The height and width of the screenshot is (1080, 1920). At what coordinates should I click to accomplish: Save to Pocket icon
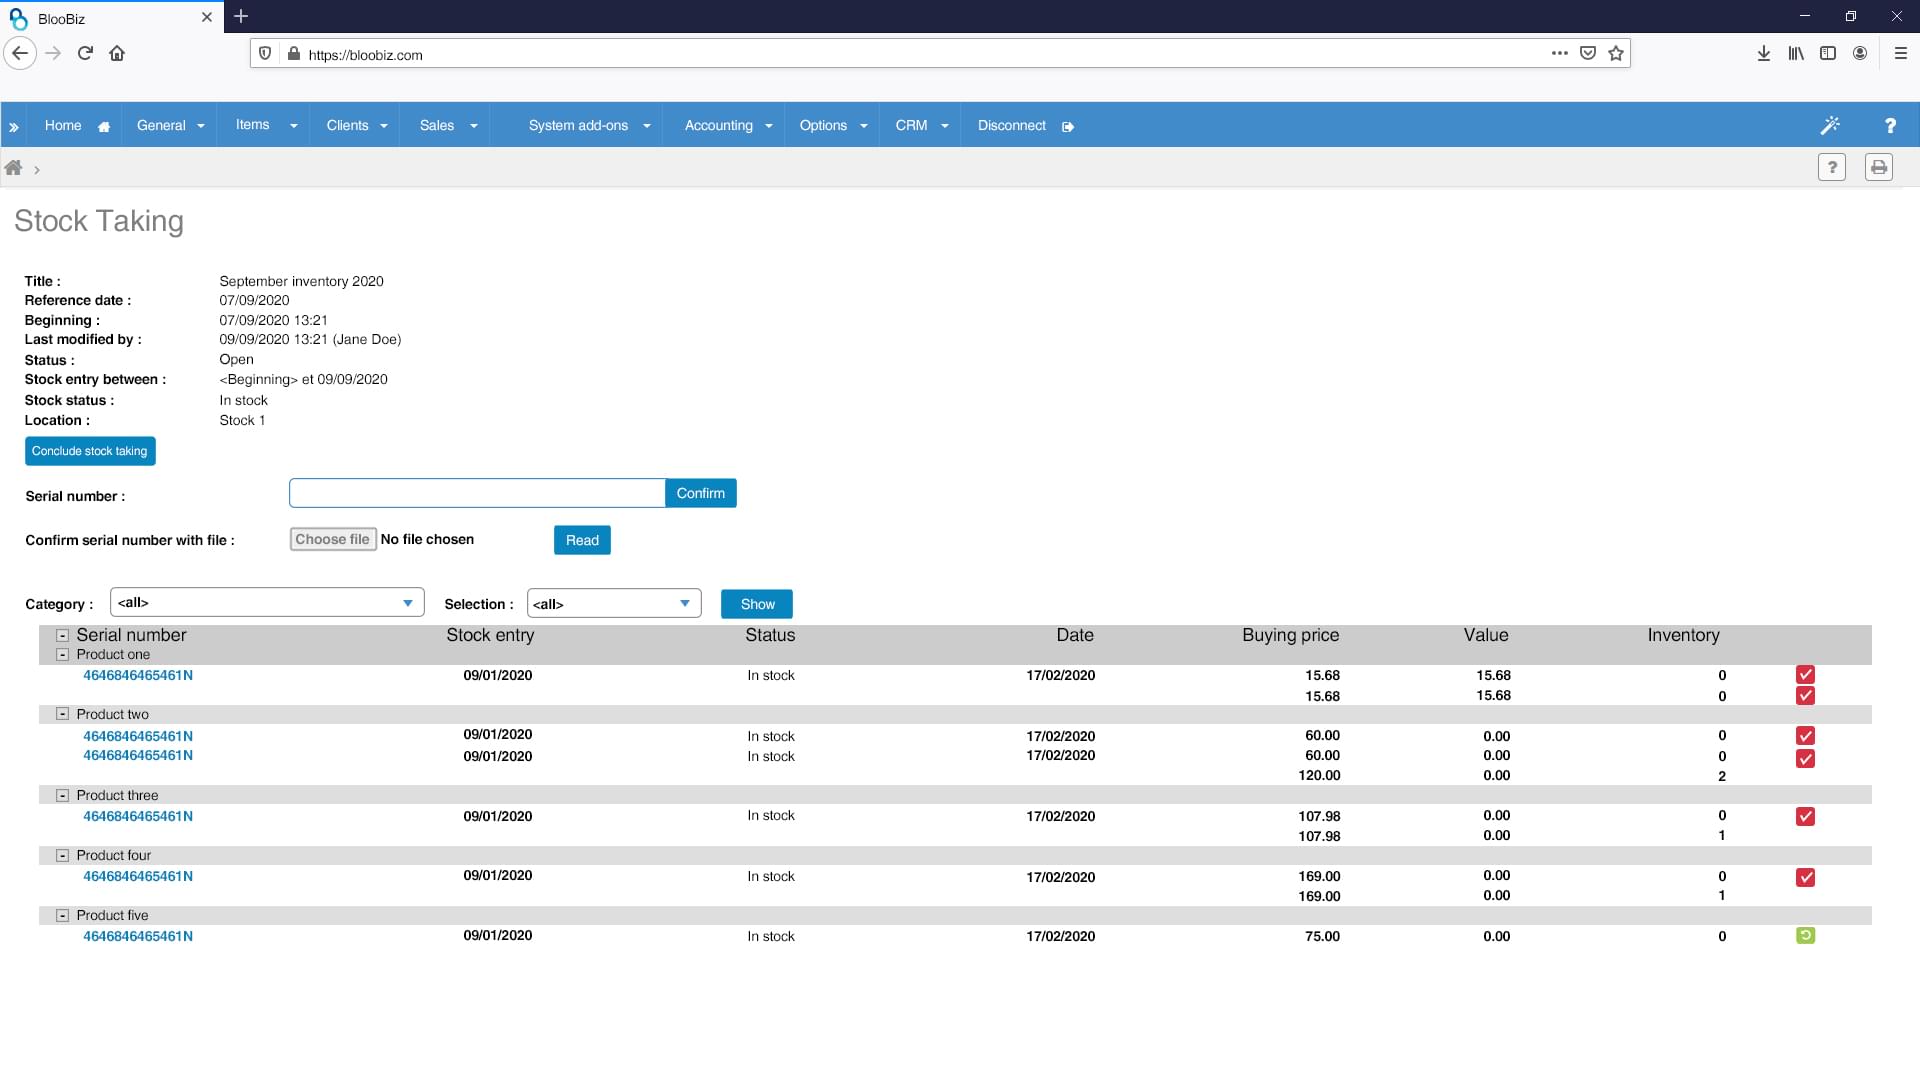[1588, 54]
